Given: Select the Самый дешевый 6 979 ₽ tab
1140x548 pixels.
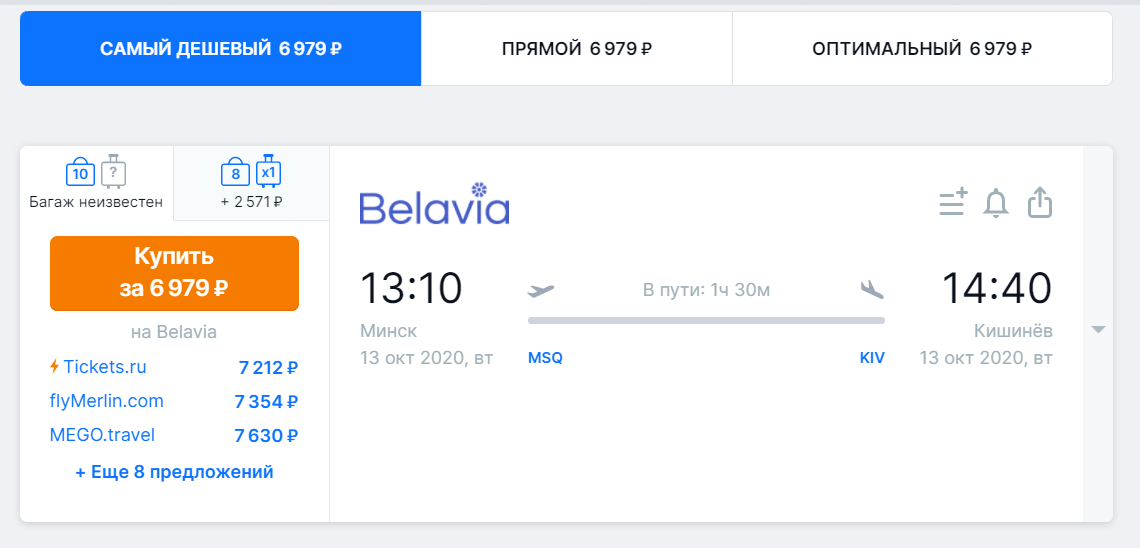Looking at the screenshot, I should pyautogui.click(x=221, y=49).
